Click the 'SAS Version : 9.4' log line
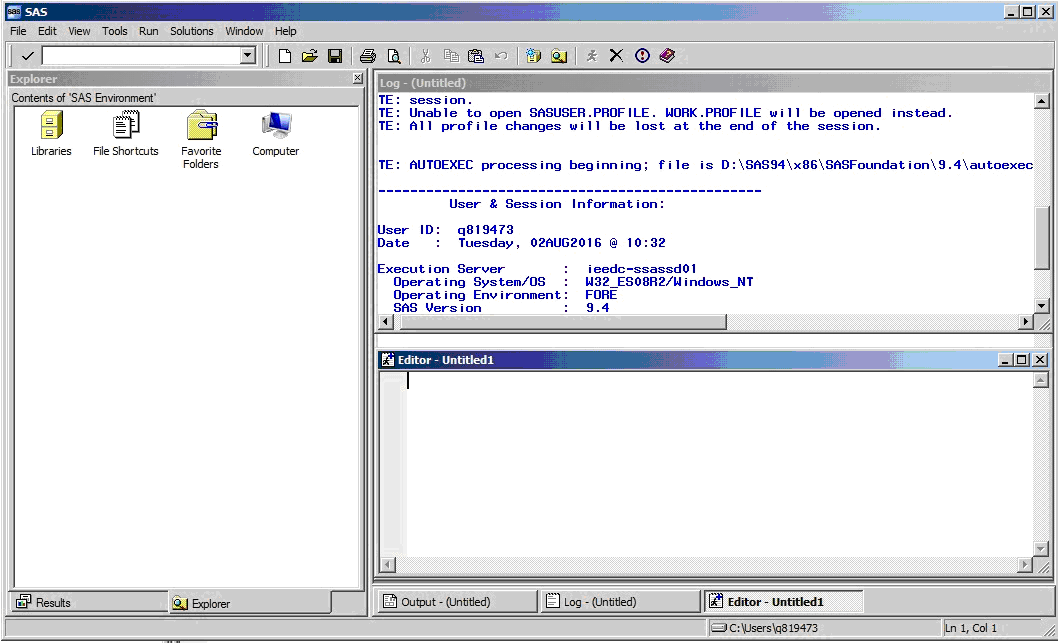This screenshot has width=1058, height=643. click(501, 308)
